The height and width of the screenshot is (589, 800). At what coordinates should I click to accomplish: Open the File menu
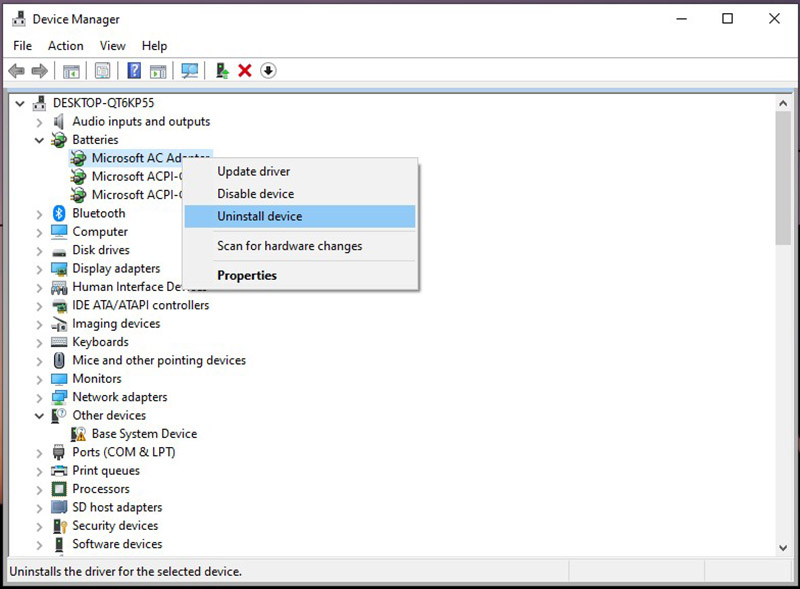pos(22,46)
